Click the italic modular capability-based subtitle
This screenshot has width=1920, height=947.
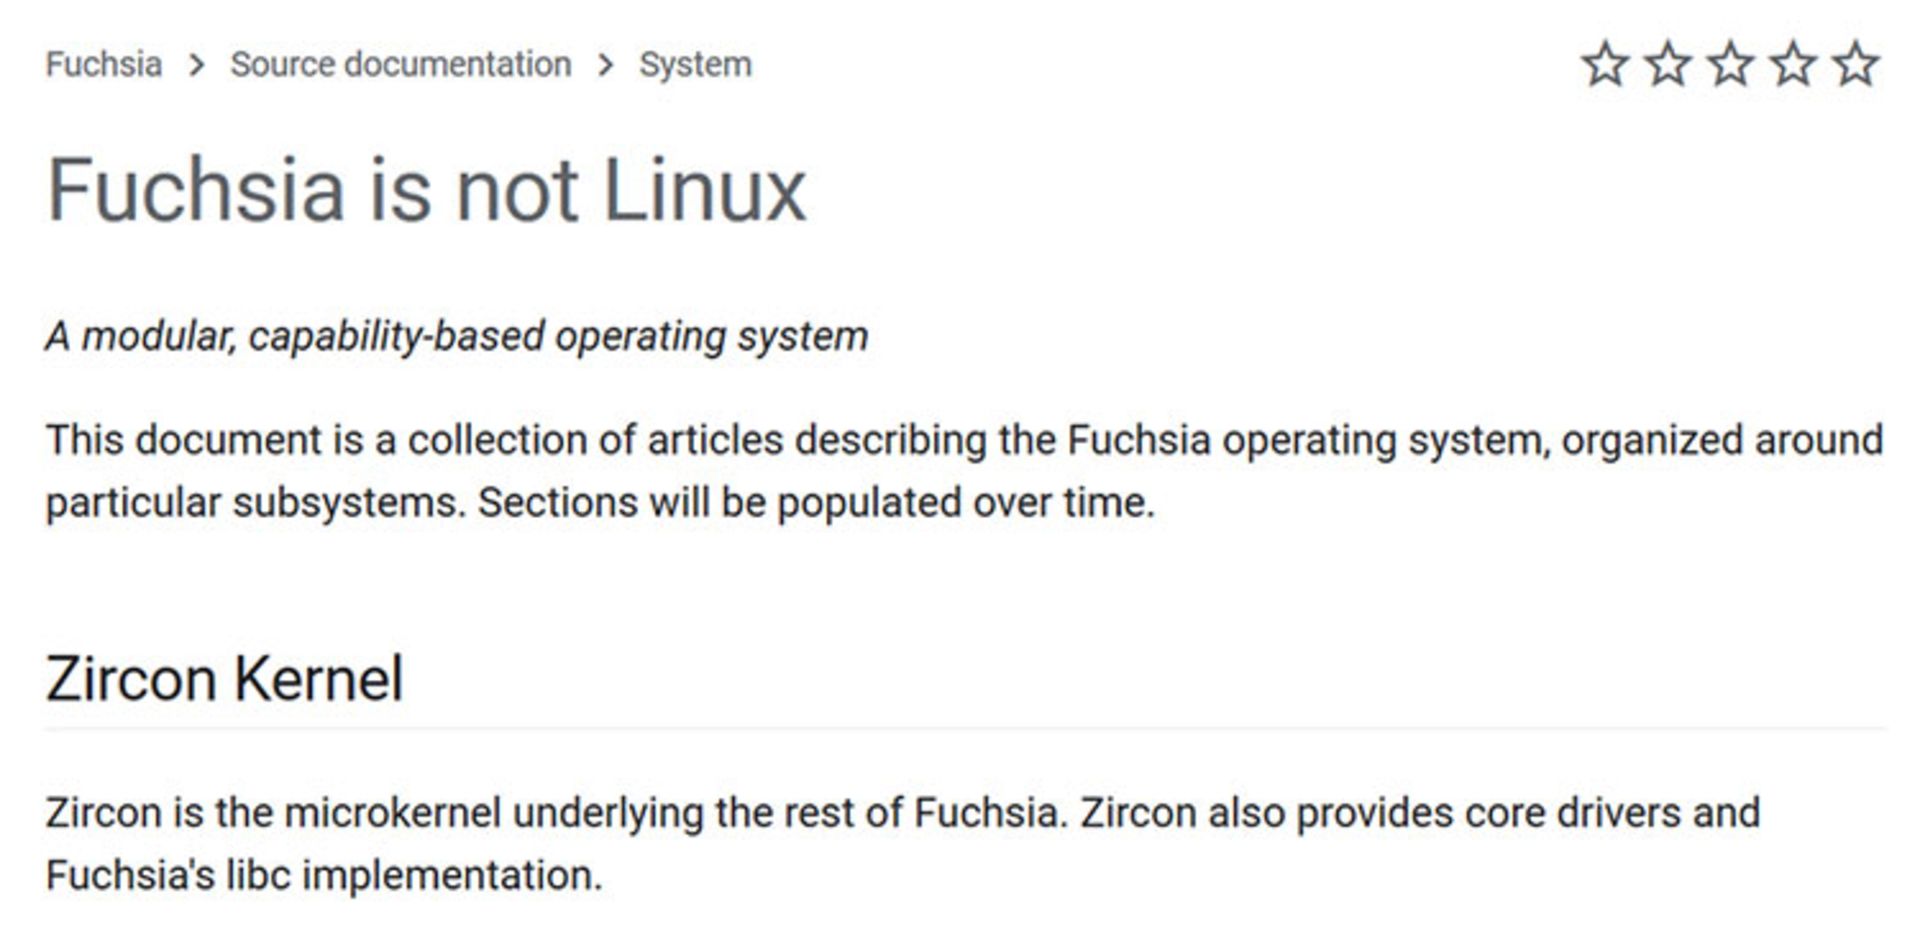coord(457,337)
